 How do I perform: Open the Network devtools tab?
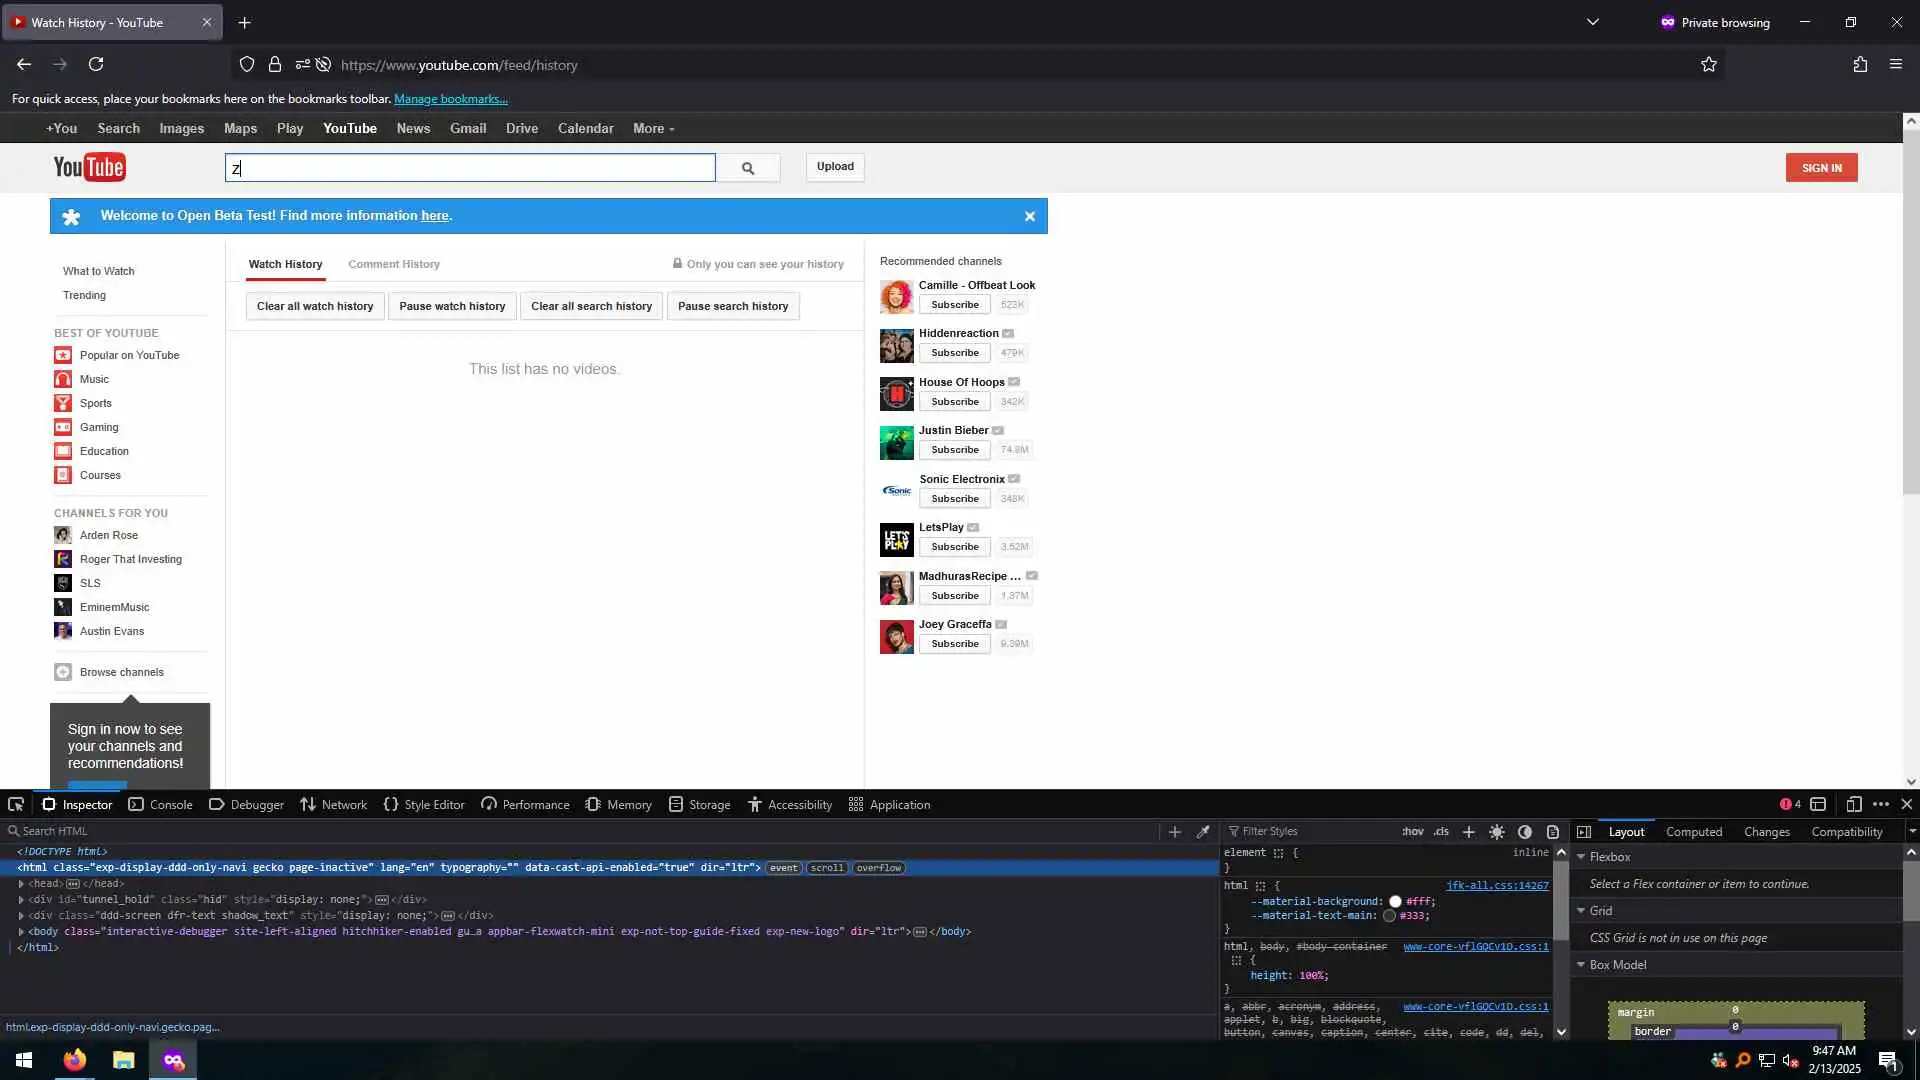[x=334, y=804]
